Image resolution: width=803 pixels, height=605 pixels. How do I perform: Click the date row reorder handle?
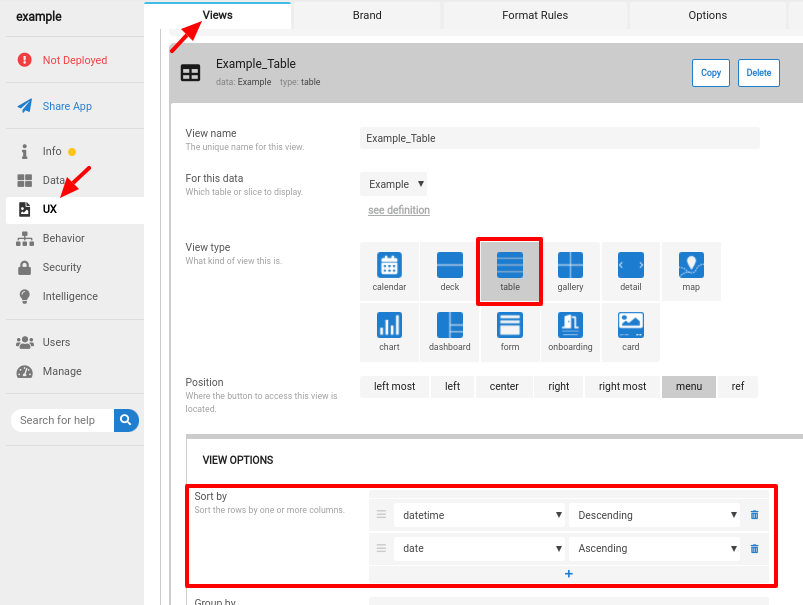tap(381, 548)
